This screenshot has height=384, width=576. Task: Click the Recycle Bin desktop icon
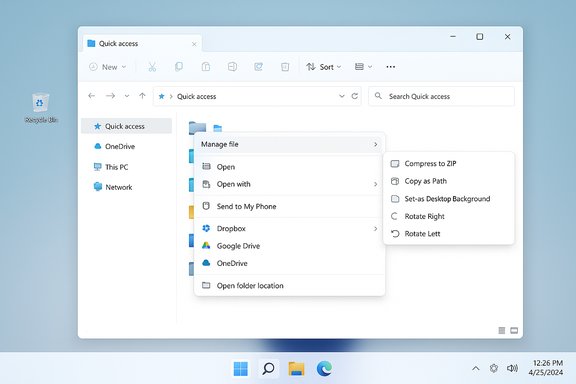41,108
